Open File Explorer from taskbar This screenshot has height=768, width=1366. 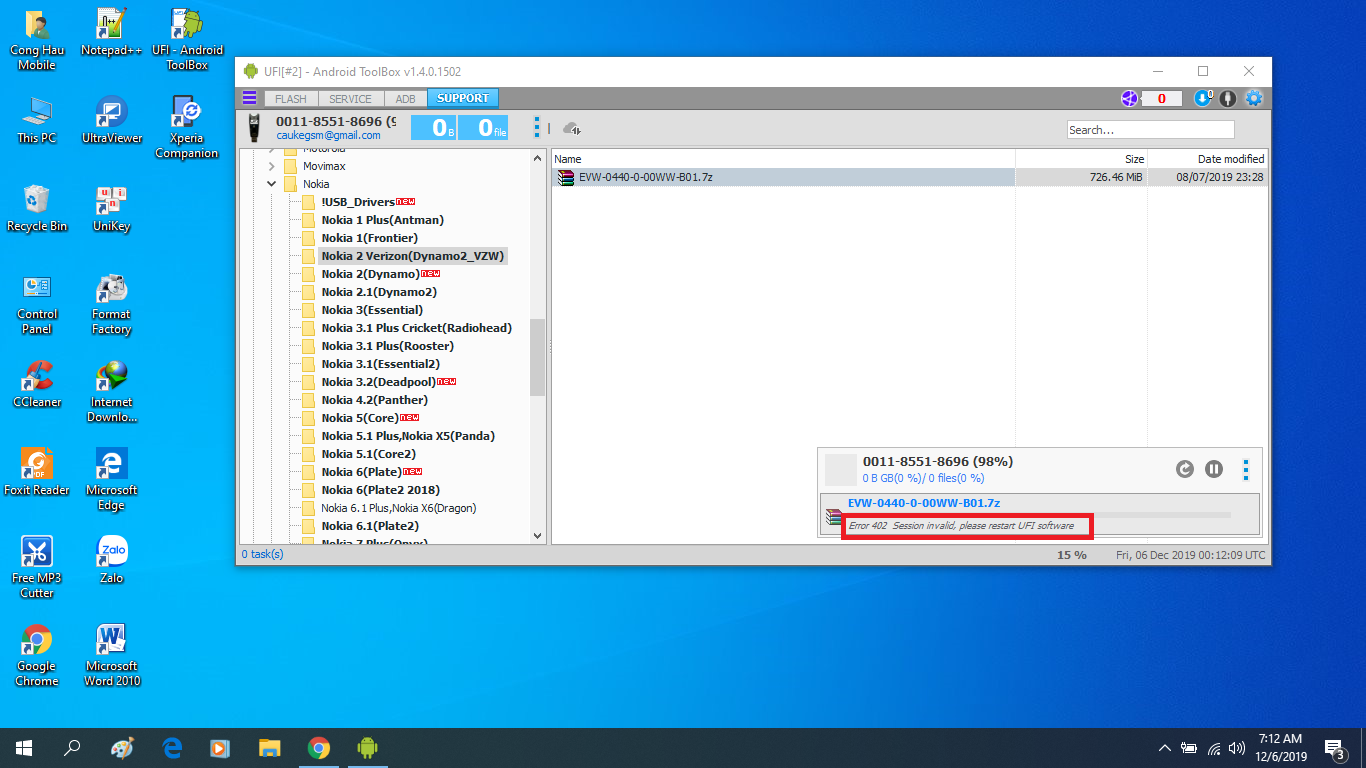click(x=270, y=747)
